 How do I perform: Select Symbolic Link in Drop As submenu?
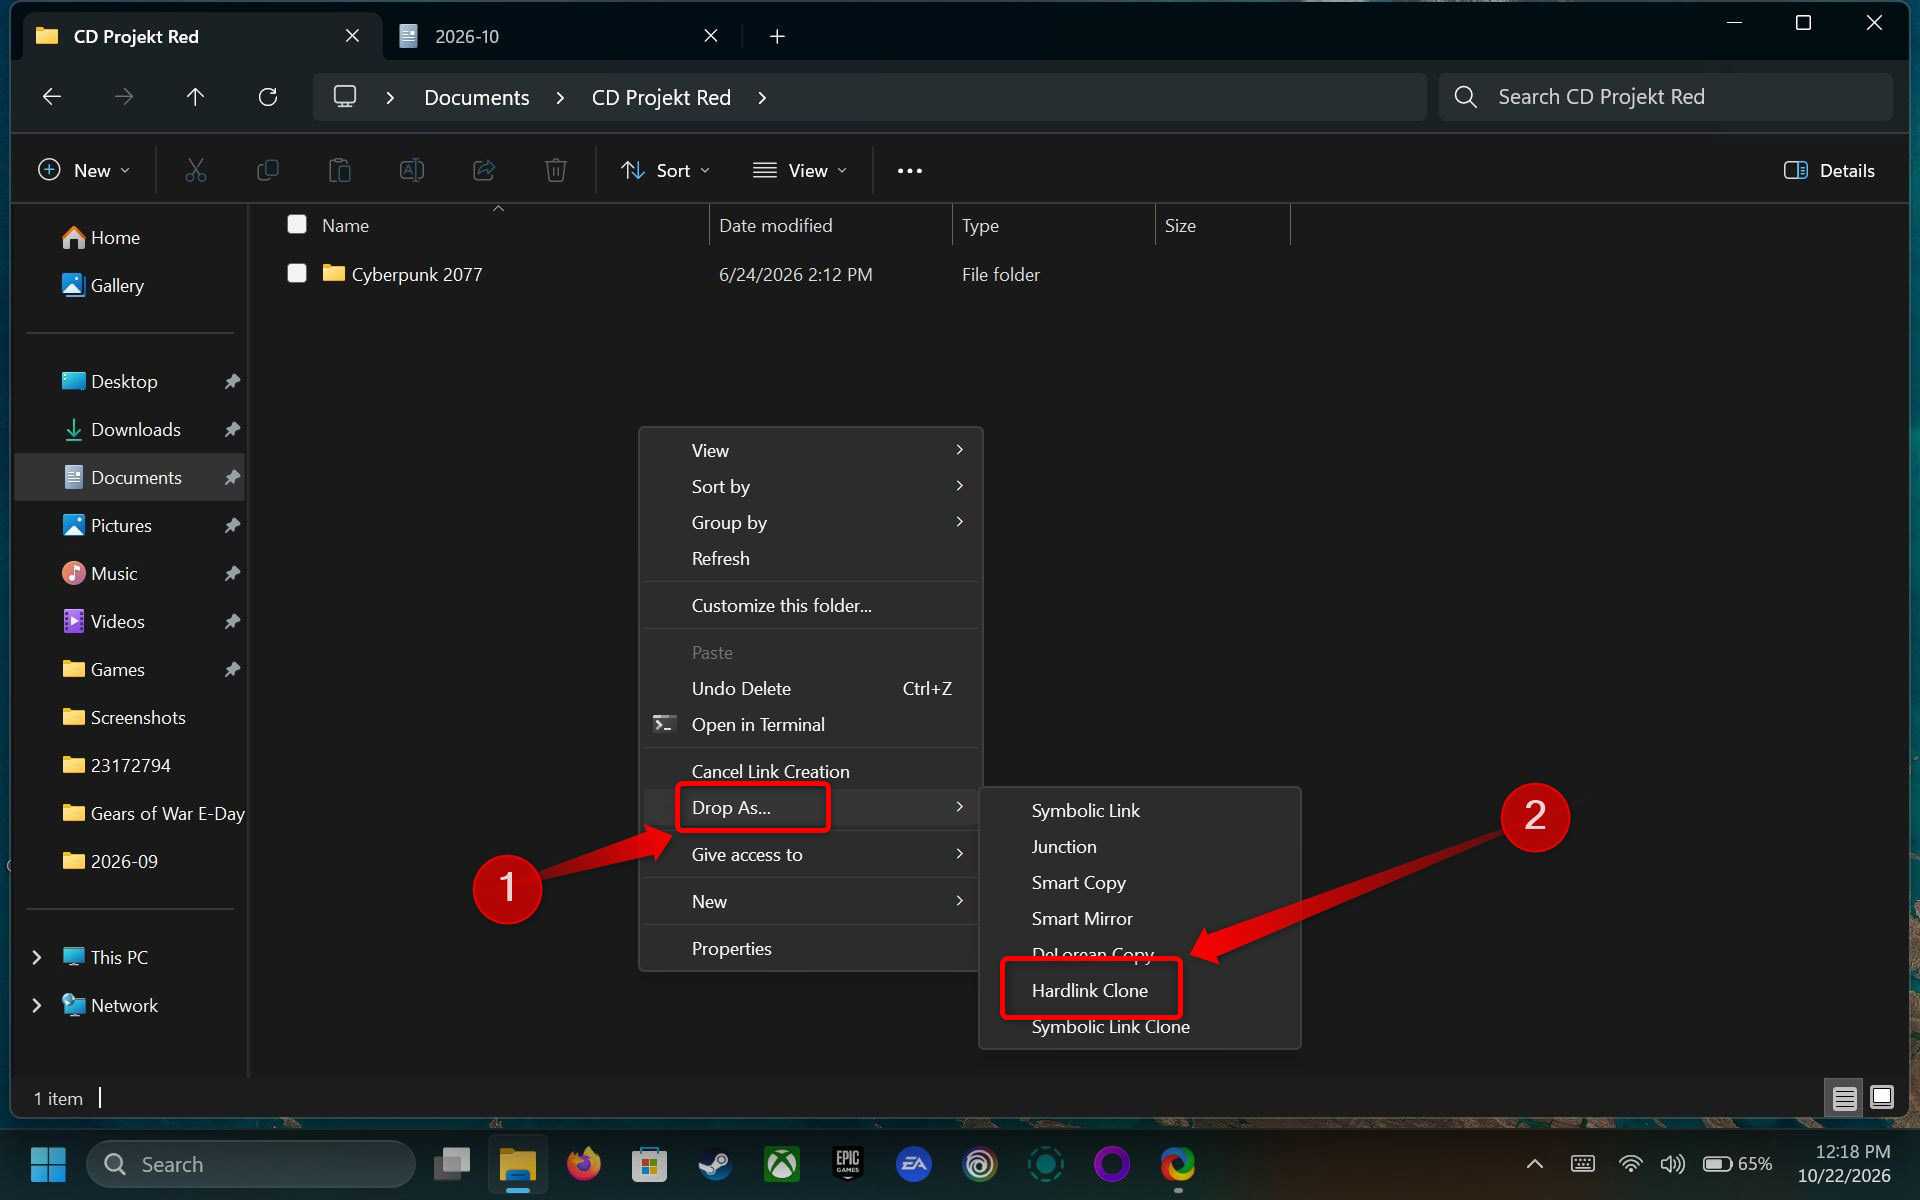(1085, 811)
